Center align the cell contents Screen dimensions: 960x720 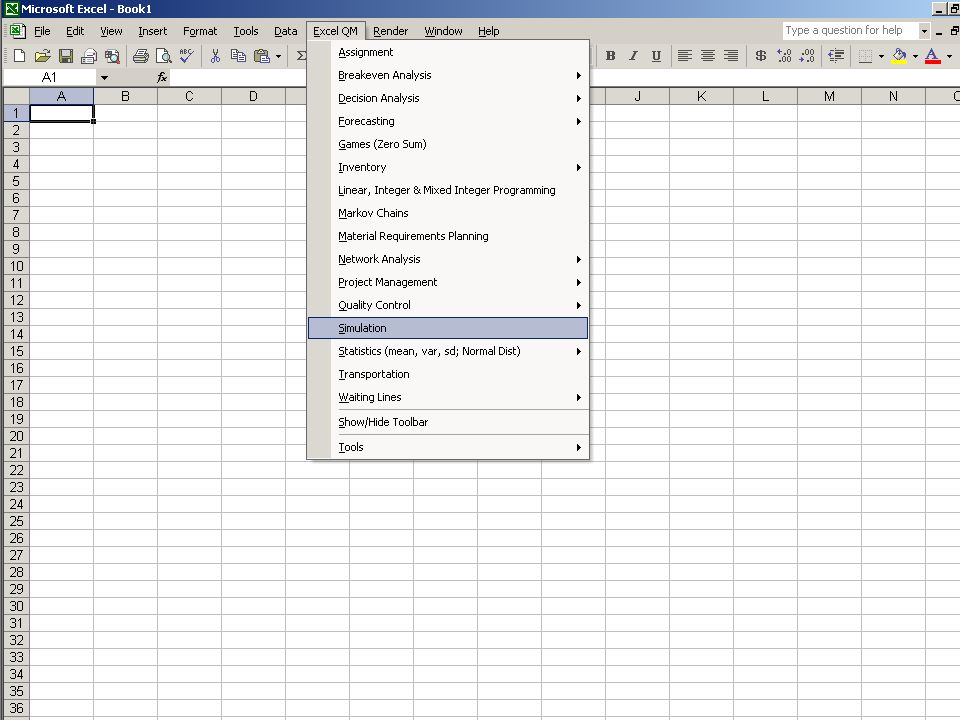tap(708, 56)
